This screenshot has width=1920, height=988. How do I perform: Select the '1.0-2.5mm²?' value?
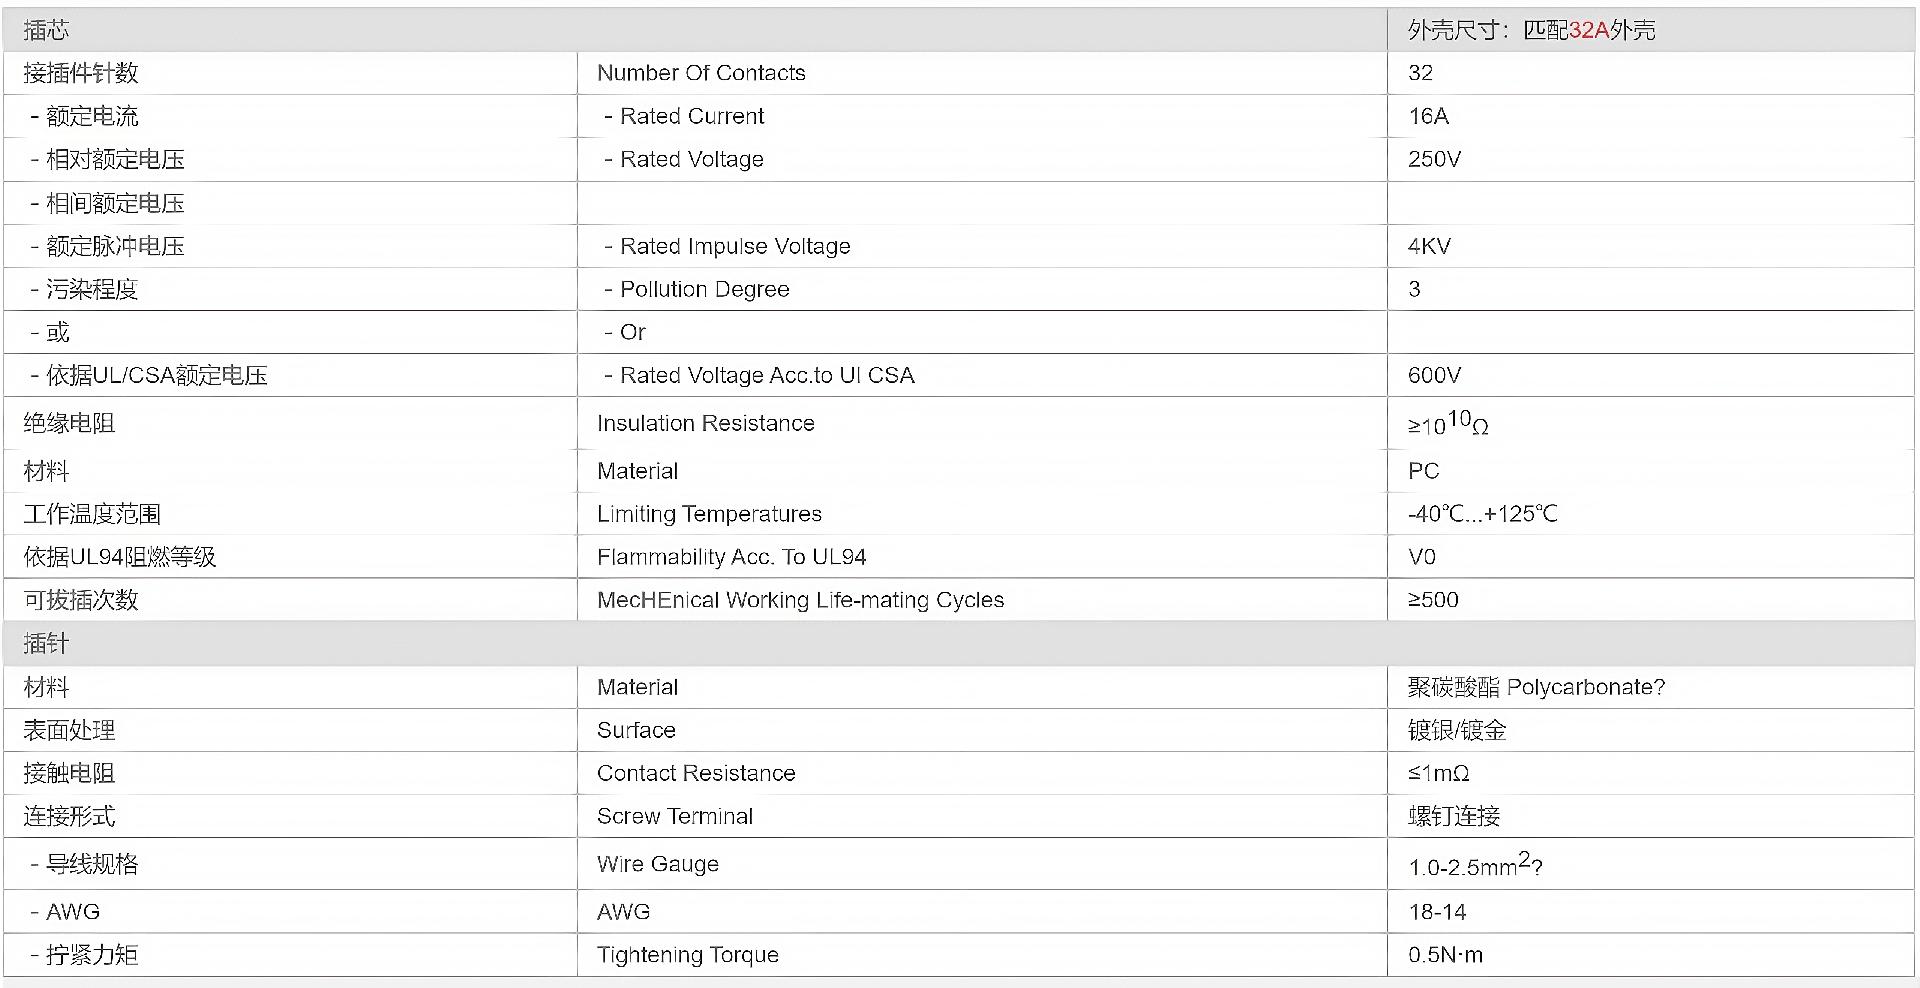tap(1475, 864)
